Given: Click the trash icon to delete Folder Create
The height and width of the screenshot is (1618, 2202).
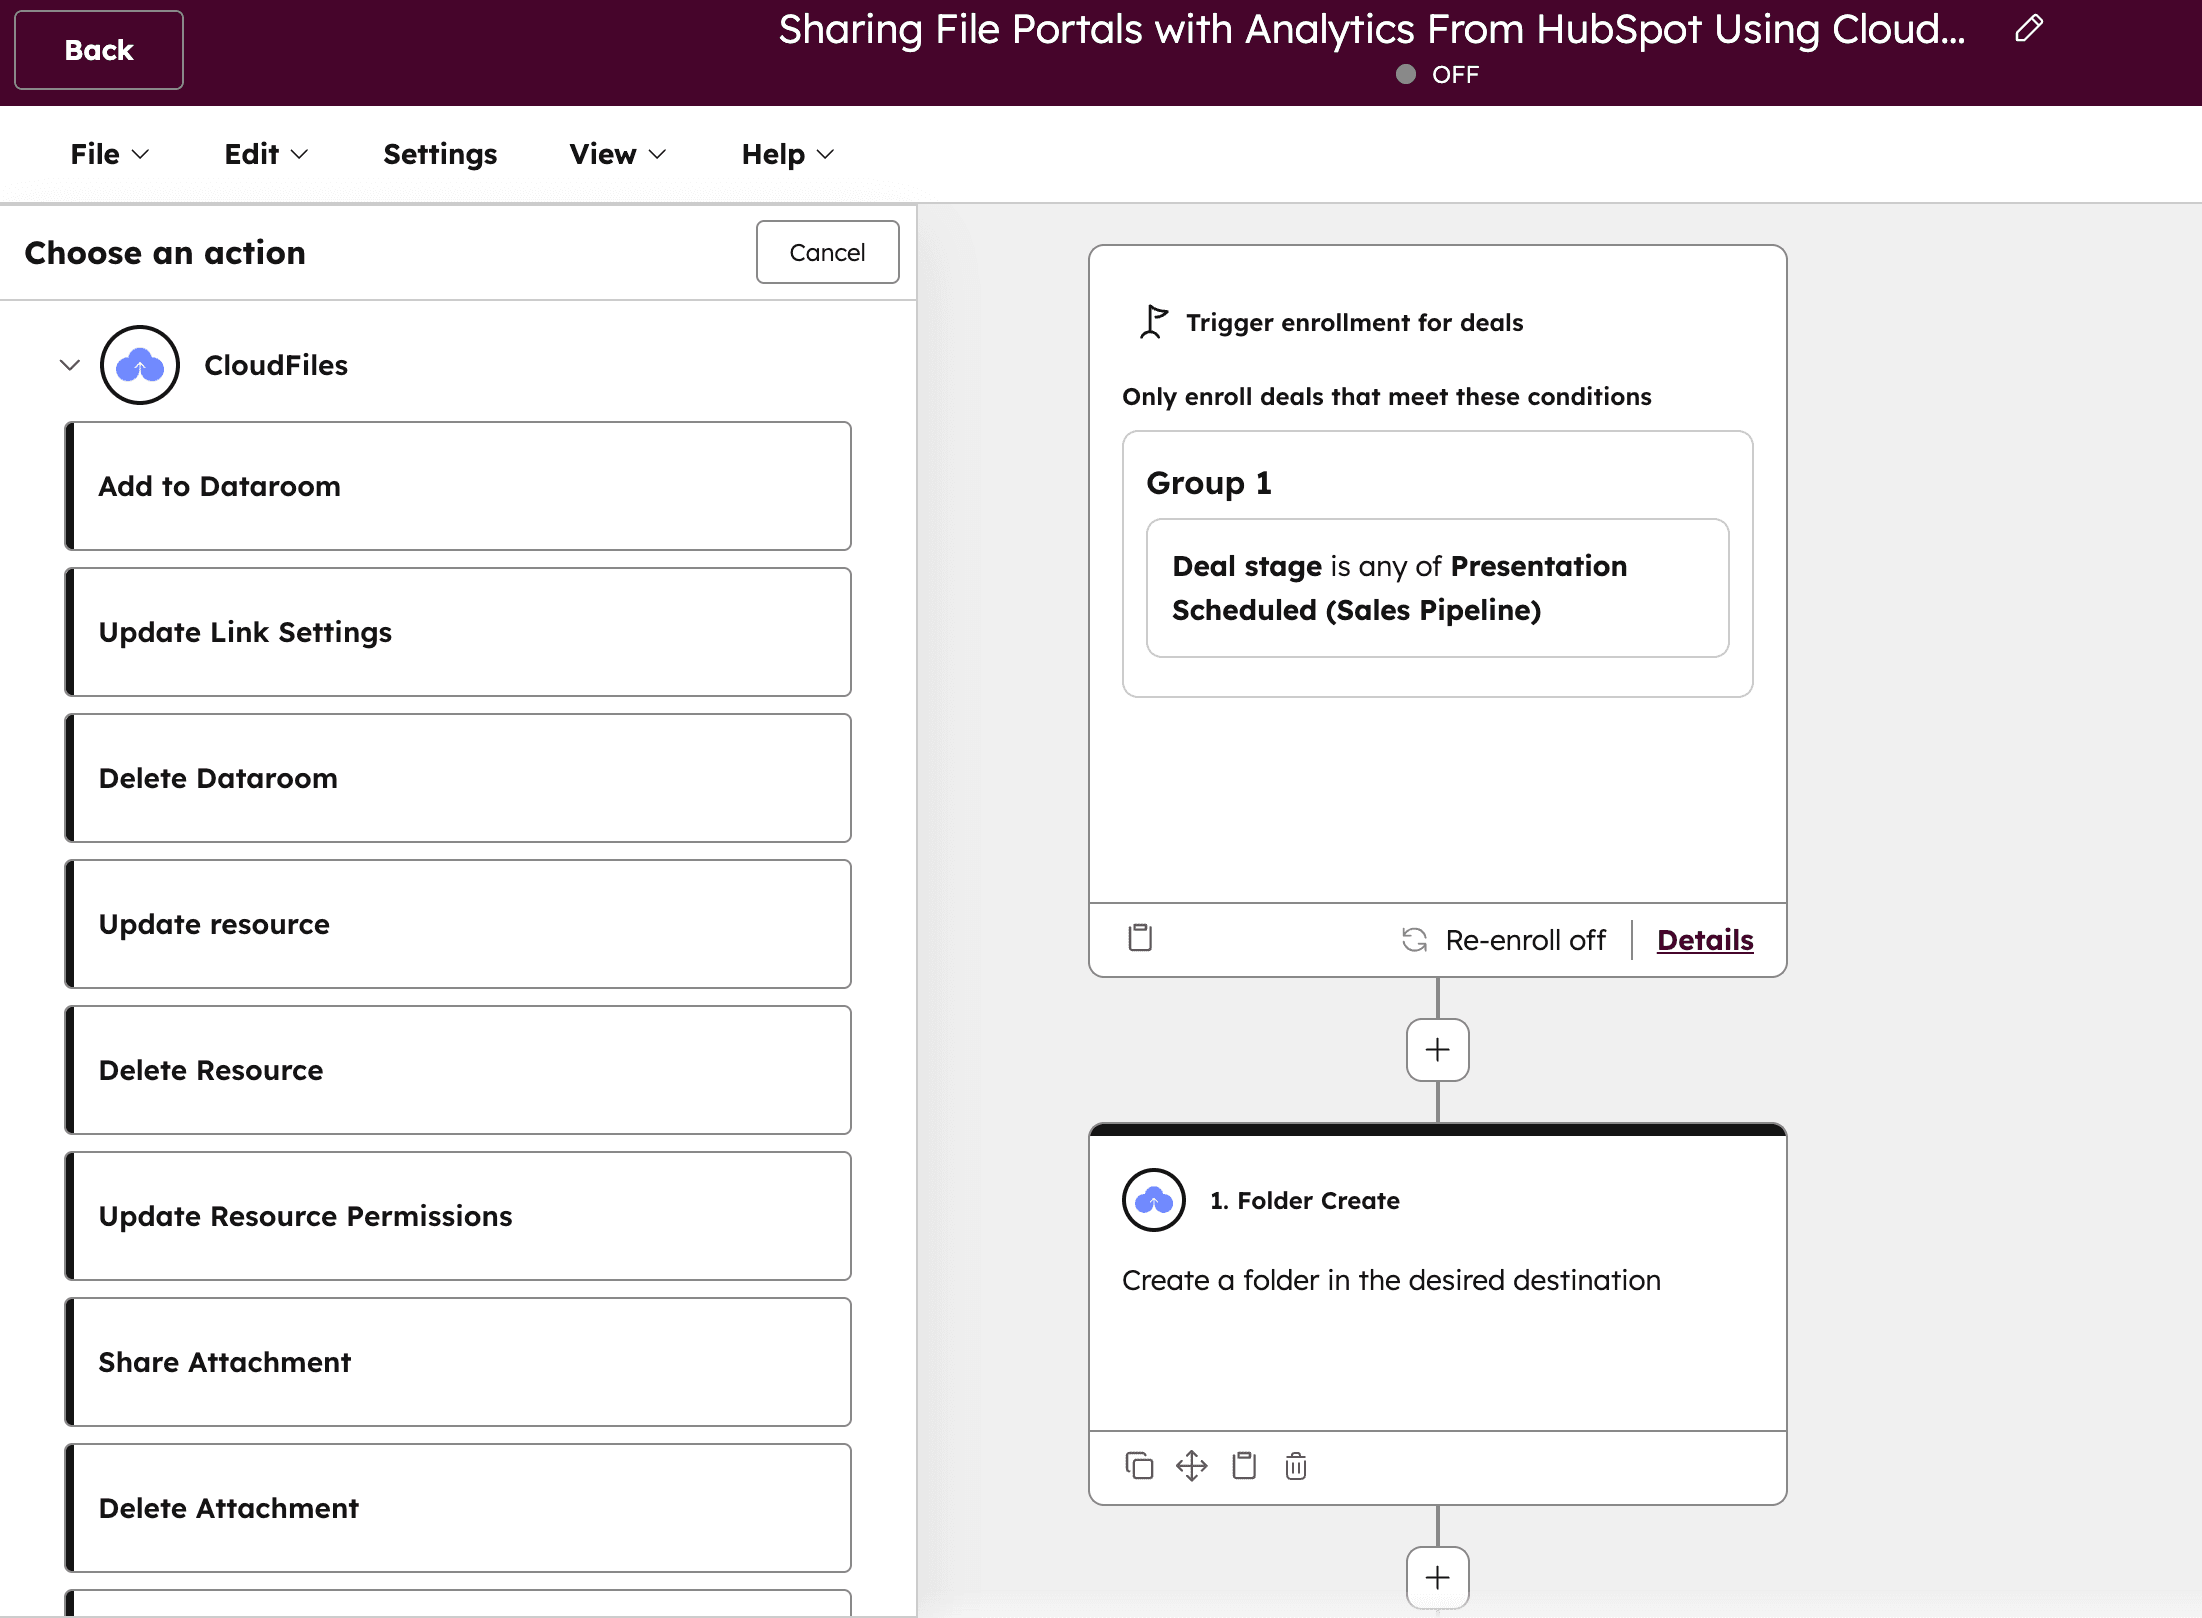Looking at the screenshot, I should [1296, 1466].
